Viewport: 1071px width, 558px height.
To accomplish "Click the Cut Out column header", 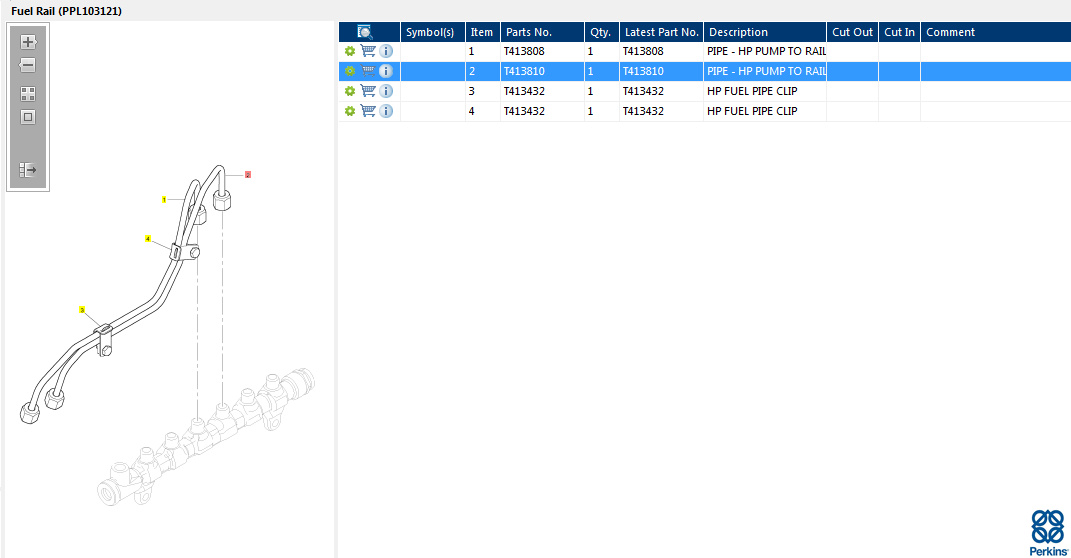I will 852,32.
